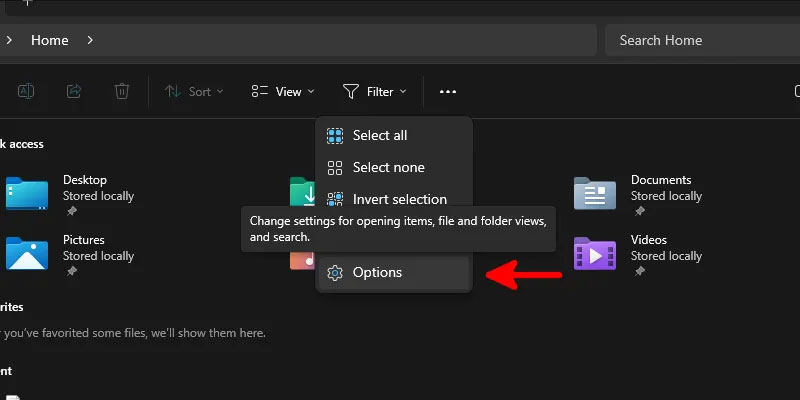Open the Desktop folder icon

pos(27,193)
